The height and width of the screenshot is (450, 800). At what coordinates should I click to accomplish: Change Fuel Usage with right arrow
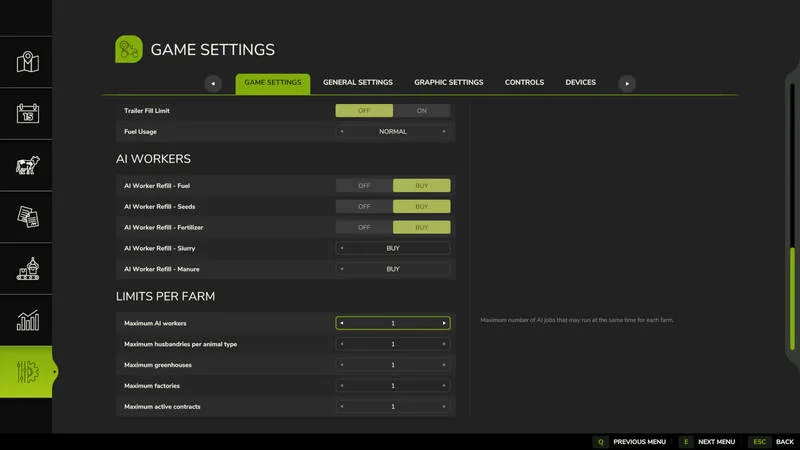(x=444, y=132)
